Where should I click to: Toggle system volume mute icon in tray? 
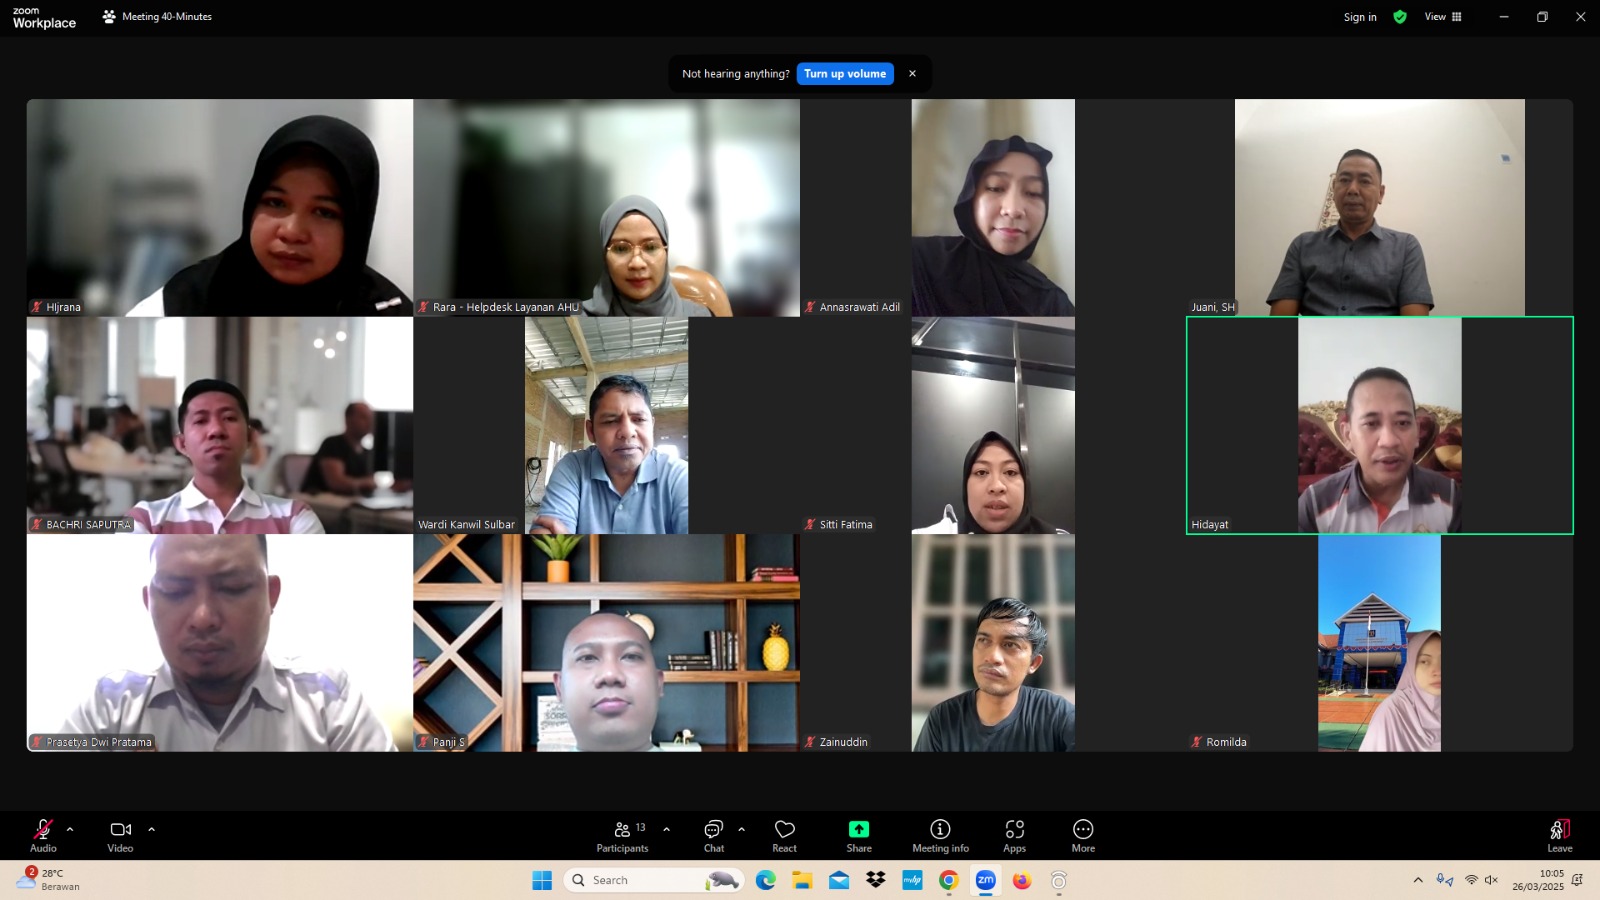click(1491, 880)
